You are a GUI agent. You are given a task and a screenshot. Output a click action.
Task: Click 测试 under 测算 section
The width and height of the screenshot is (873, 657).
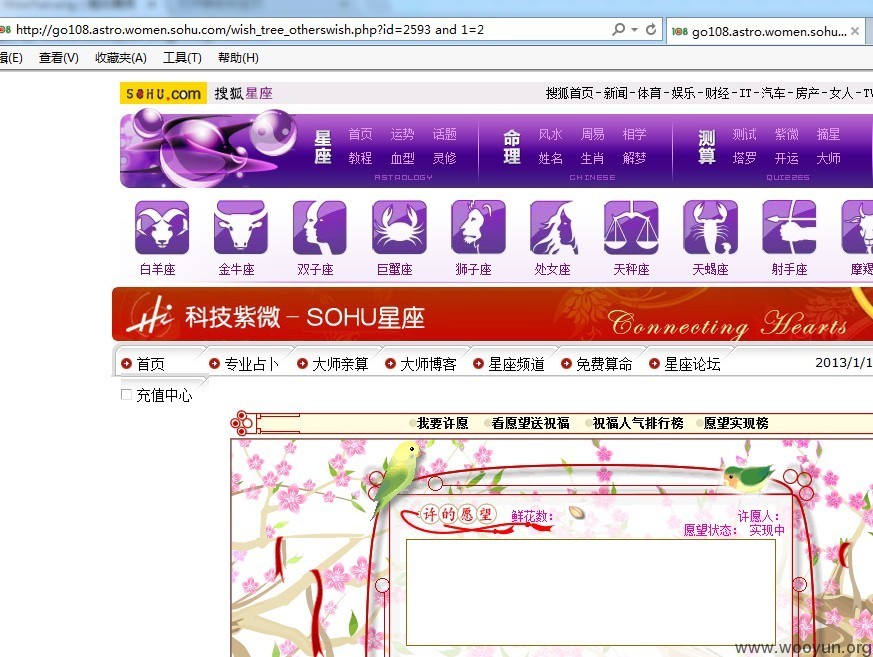point(744,134)
